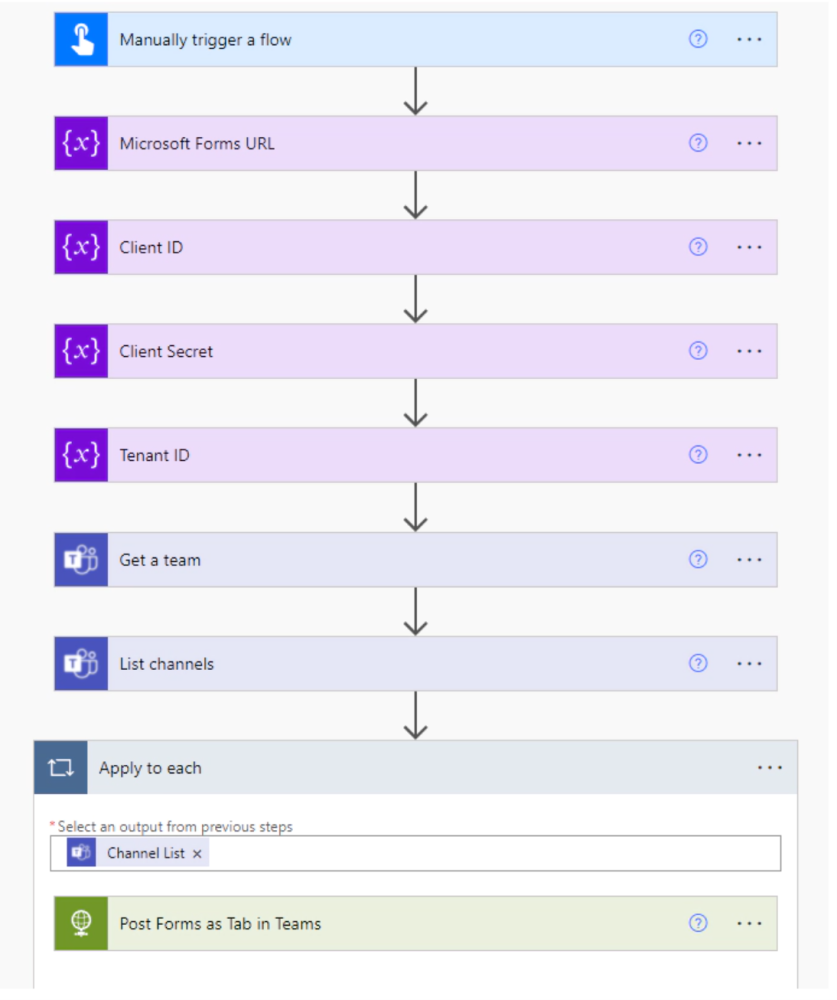837x1000 pixels.
Task: Select the Channel List dynamic content token
Action: (145, 853)
